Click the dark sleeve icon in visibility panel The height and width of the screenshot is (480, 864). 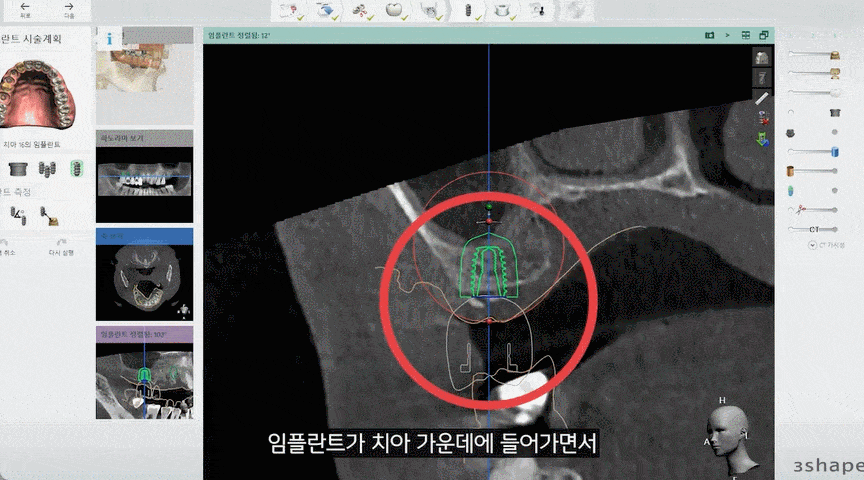pyautogui.click(x=835, y=112)
